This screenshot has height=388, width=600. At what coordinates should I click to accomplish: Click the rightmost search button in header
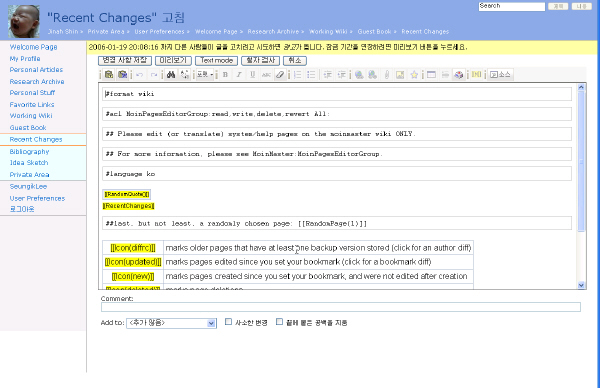coord(582,7)
